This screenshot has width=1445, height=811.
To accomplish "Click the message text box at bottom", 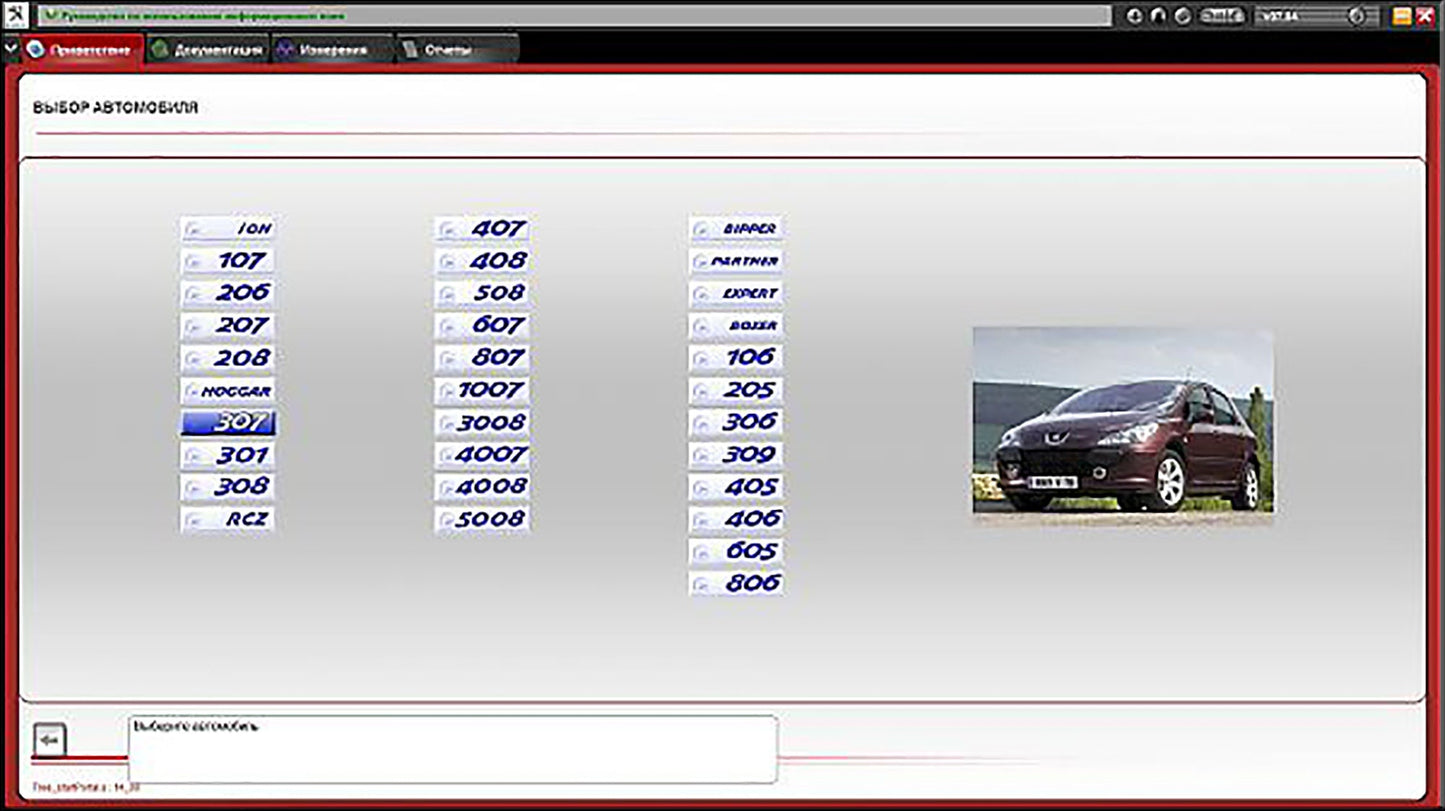I will coord(452,749).
